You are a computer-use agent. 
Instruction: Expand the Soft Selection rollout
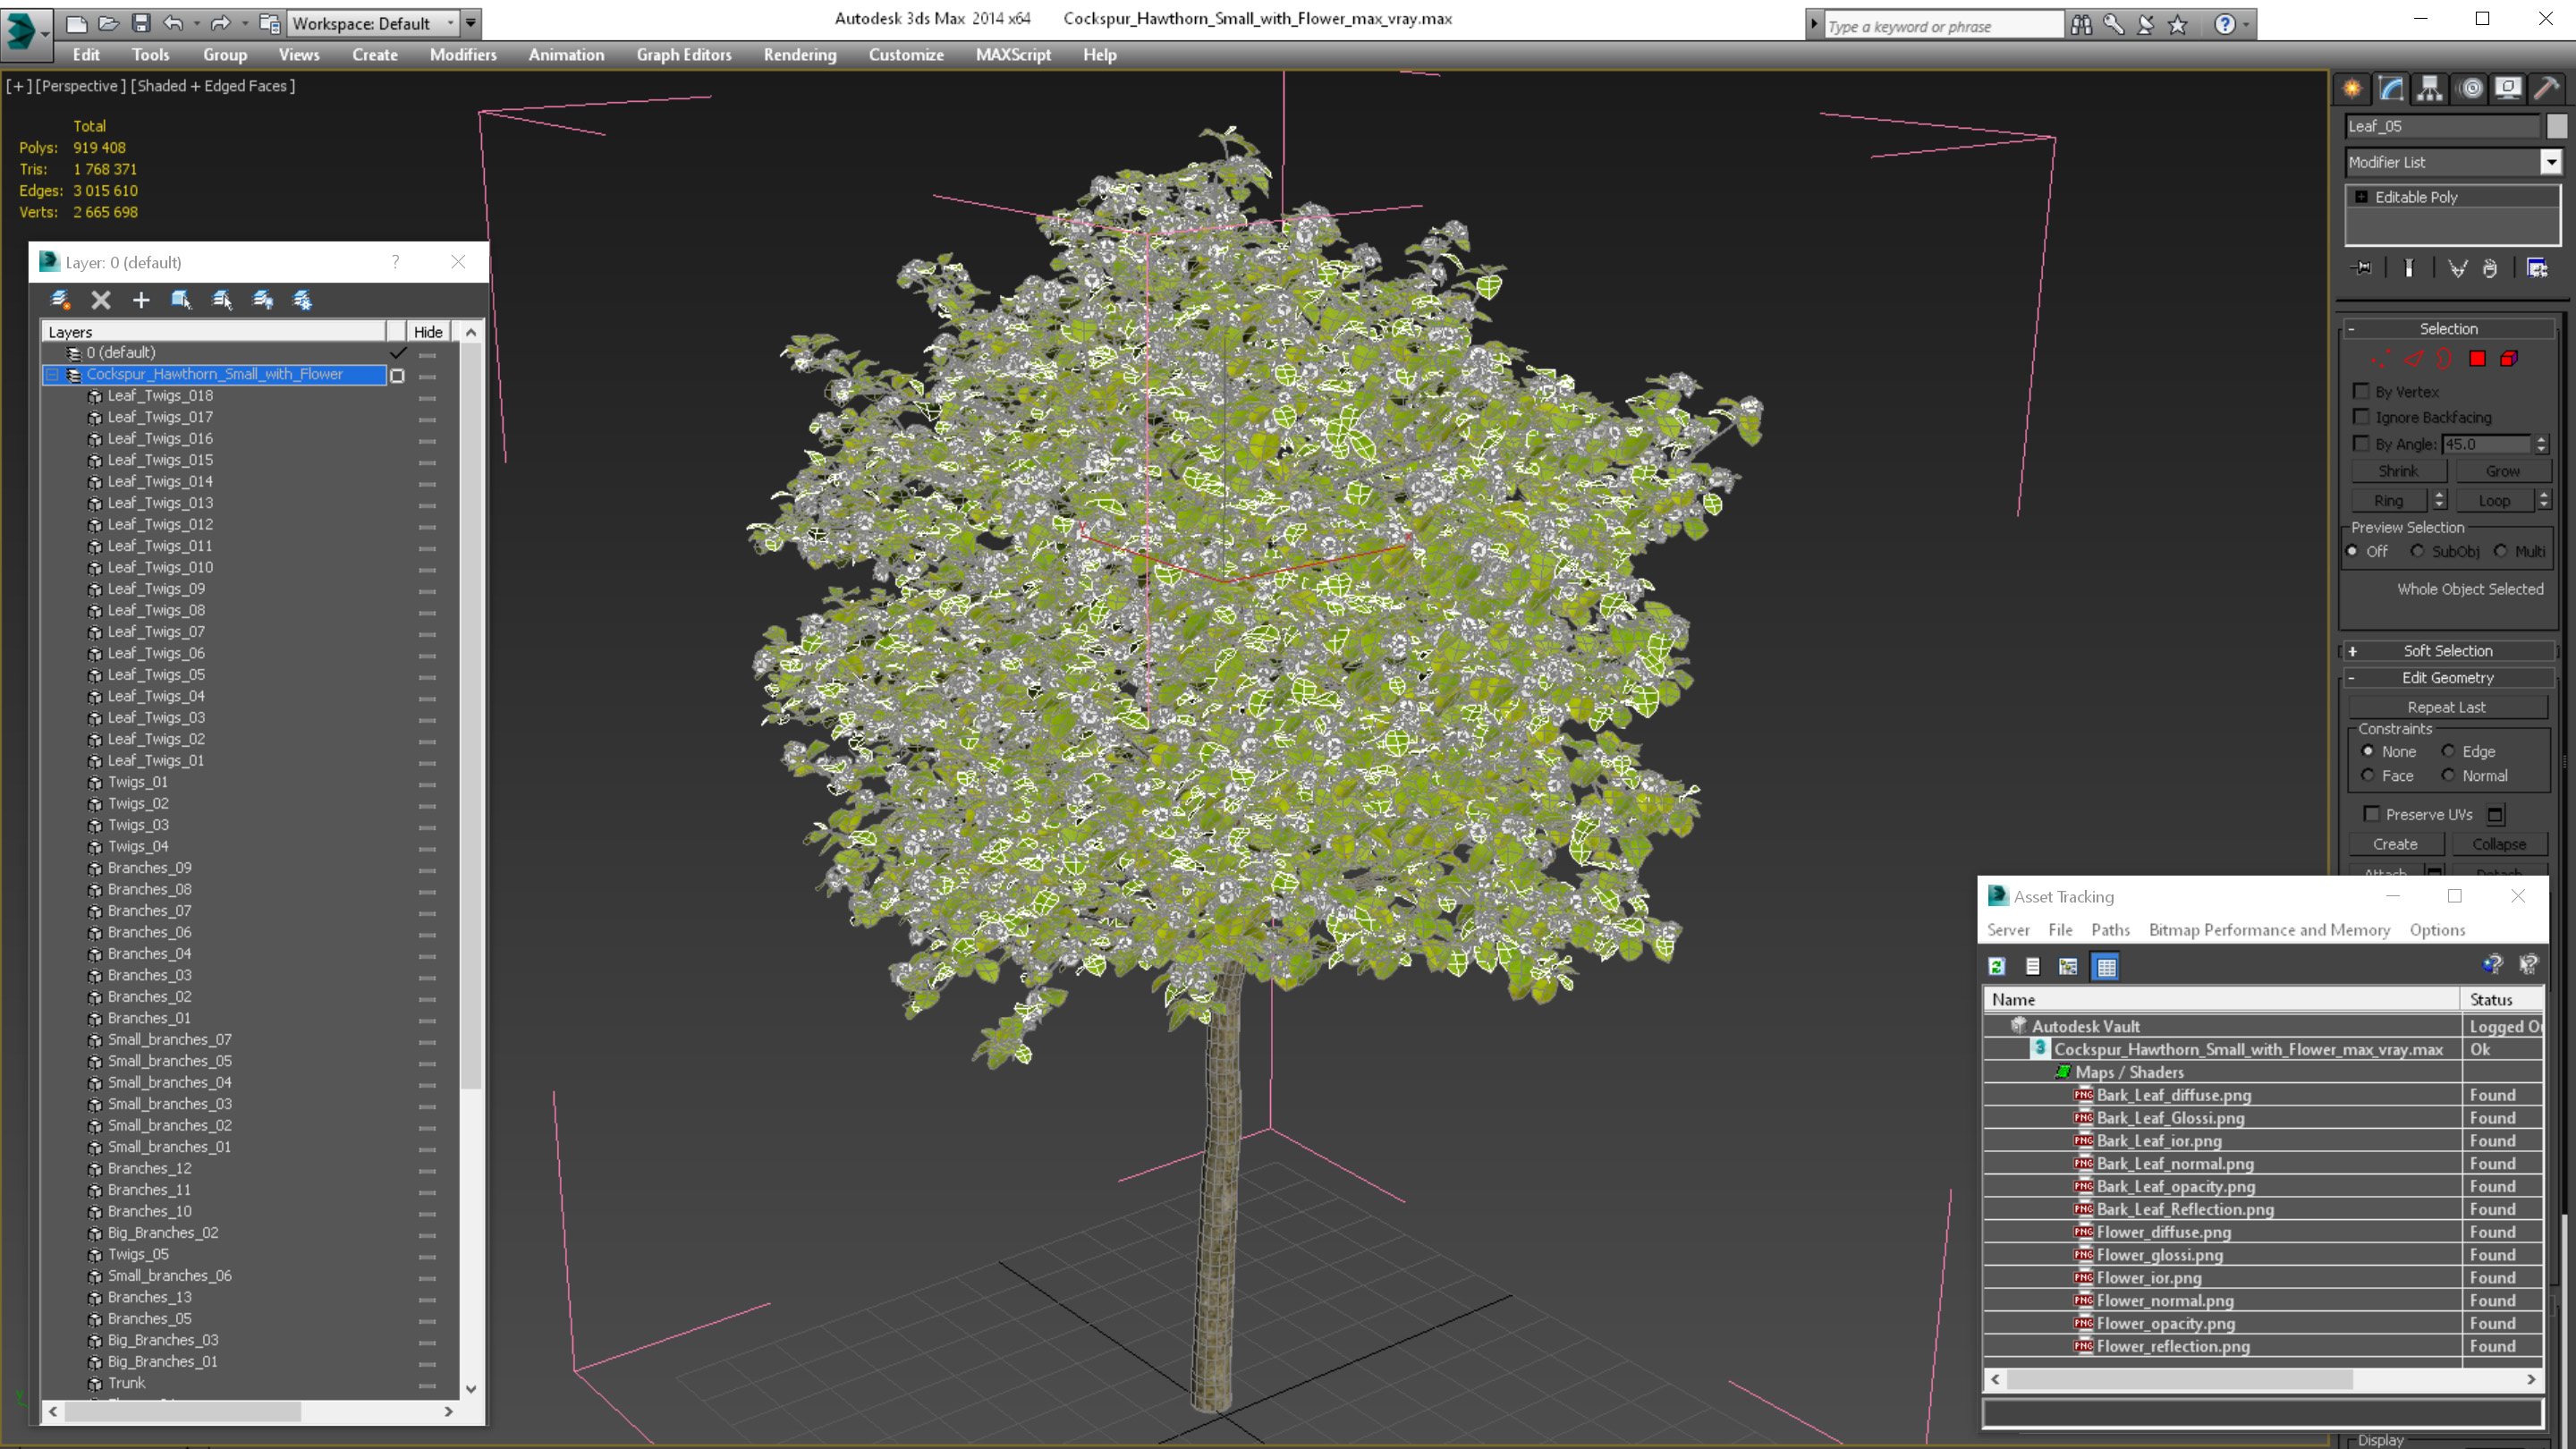point(2449,650)
